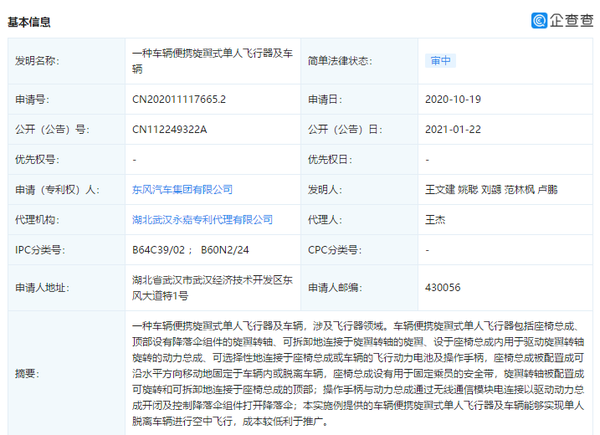Open the 东风汽车集团有限公司 applicant link
This screenshot has height=435, width=600.
tap(182, 189)
